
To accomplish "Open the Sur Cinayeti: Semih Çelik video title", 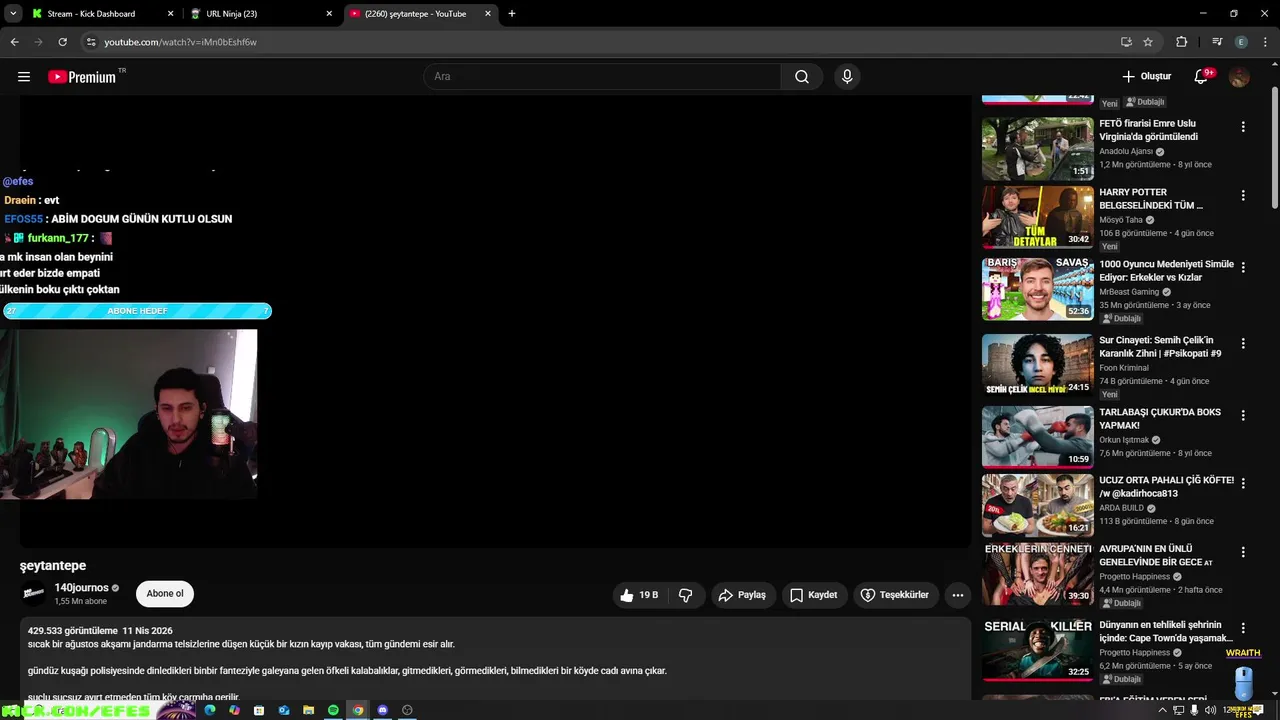I will 1160,347.
